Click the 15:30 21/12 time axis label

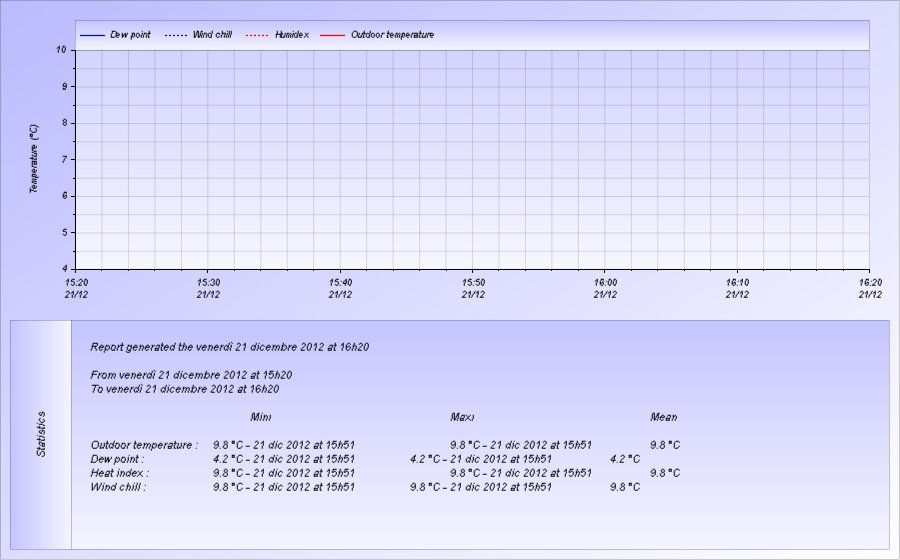point(208,289)
